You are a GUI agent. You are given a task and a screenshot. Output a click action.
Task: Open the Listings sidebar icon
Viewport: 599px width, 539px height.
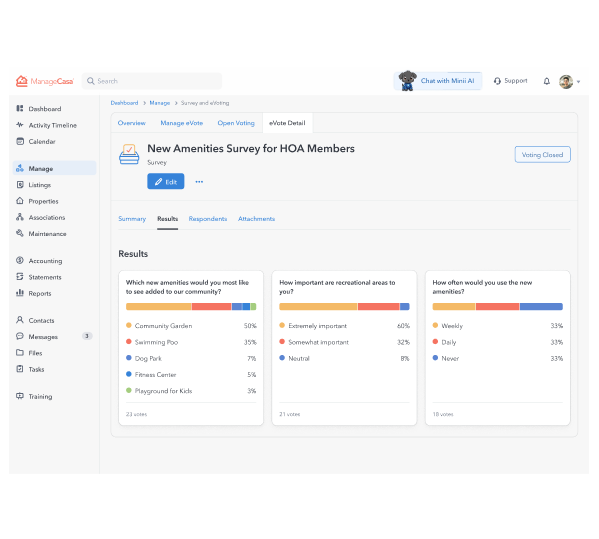point(20,185)
